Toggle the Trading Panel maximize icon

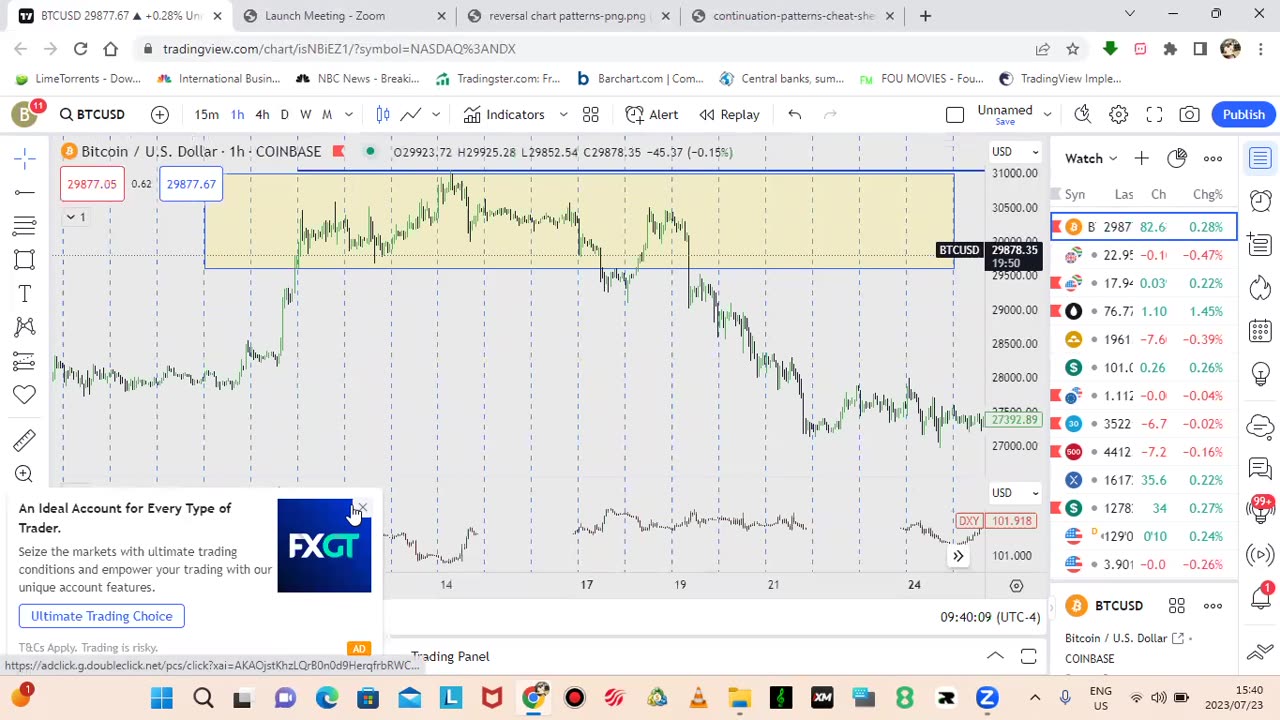pyautogui.click(x=1028, y=656)
